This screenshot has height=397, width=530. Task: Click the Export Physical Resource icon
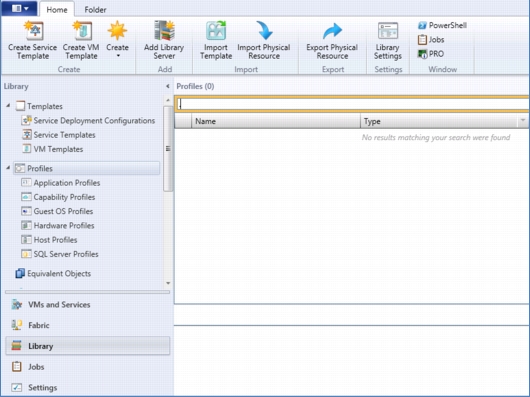pos(332,31)
